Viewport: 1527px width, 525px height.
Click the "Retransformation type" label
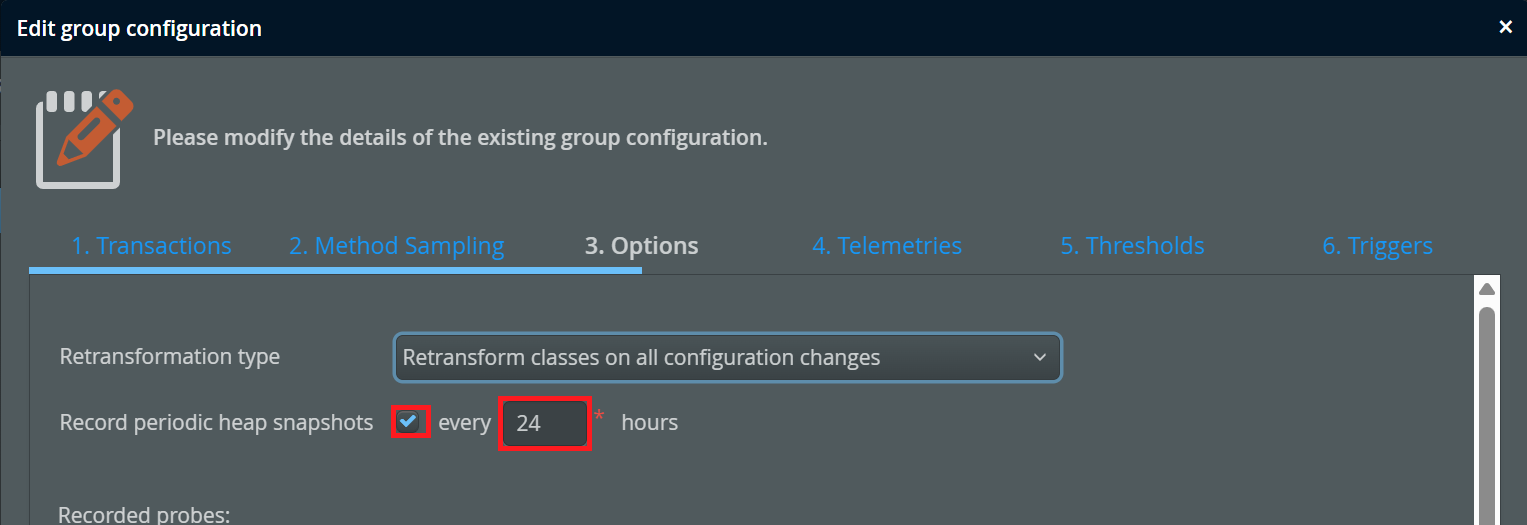170,357
